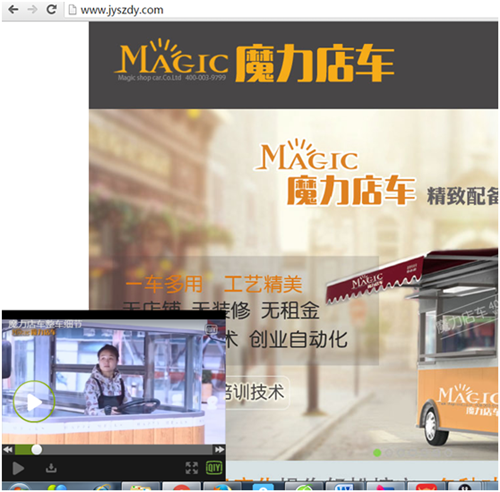Click the white video progress slider handle

coord(37,450)
